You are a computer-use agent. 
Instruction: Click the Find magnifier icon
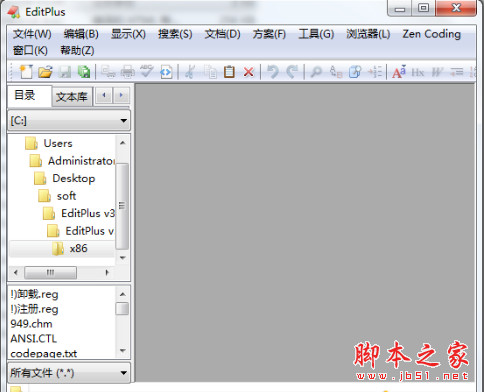click(x=316, y=72)
